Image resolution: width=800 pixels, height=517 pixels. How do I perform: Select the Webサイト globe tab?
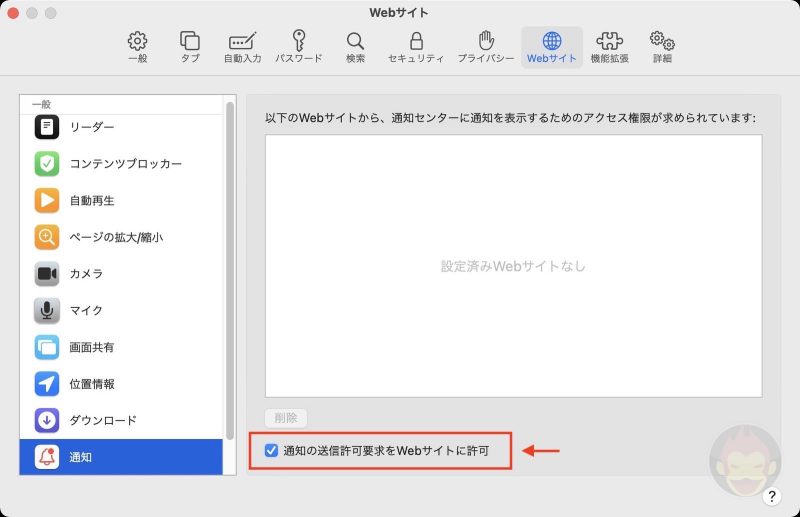(552, 47)
